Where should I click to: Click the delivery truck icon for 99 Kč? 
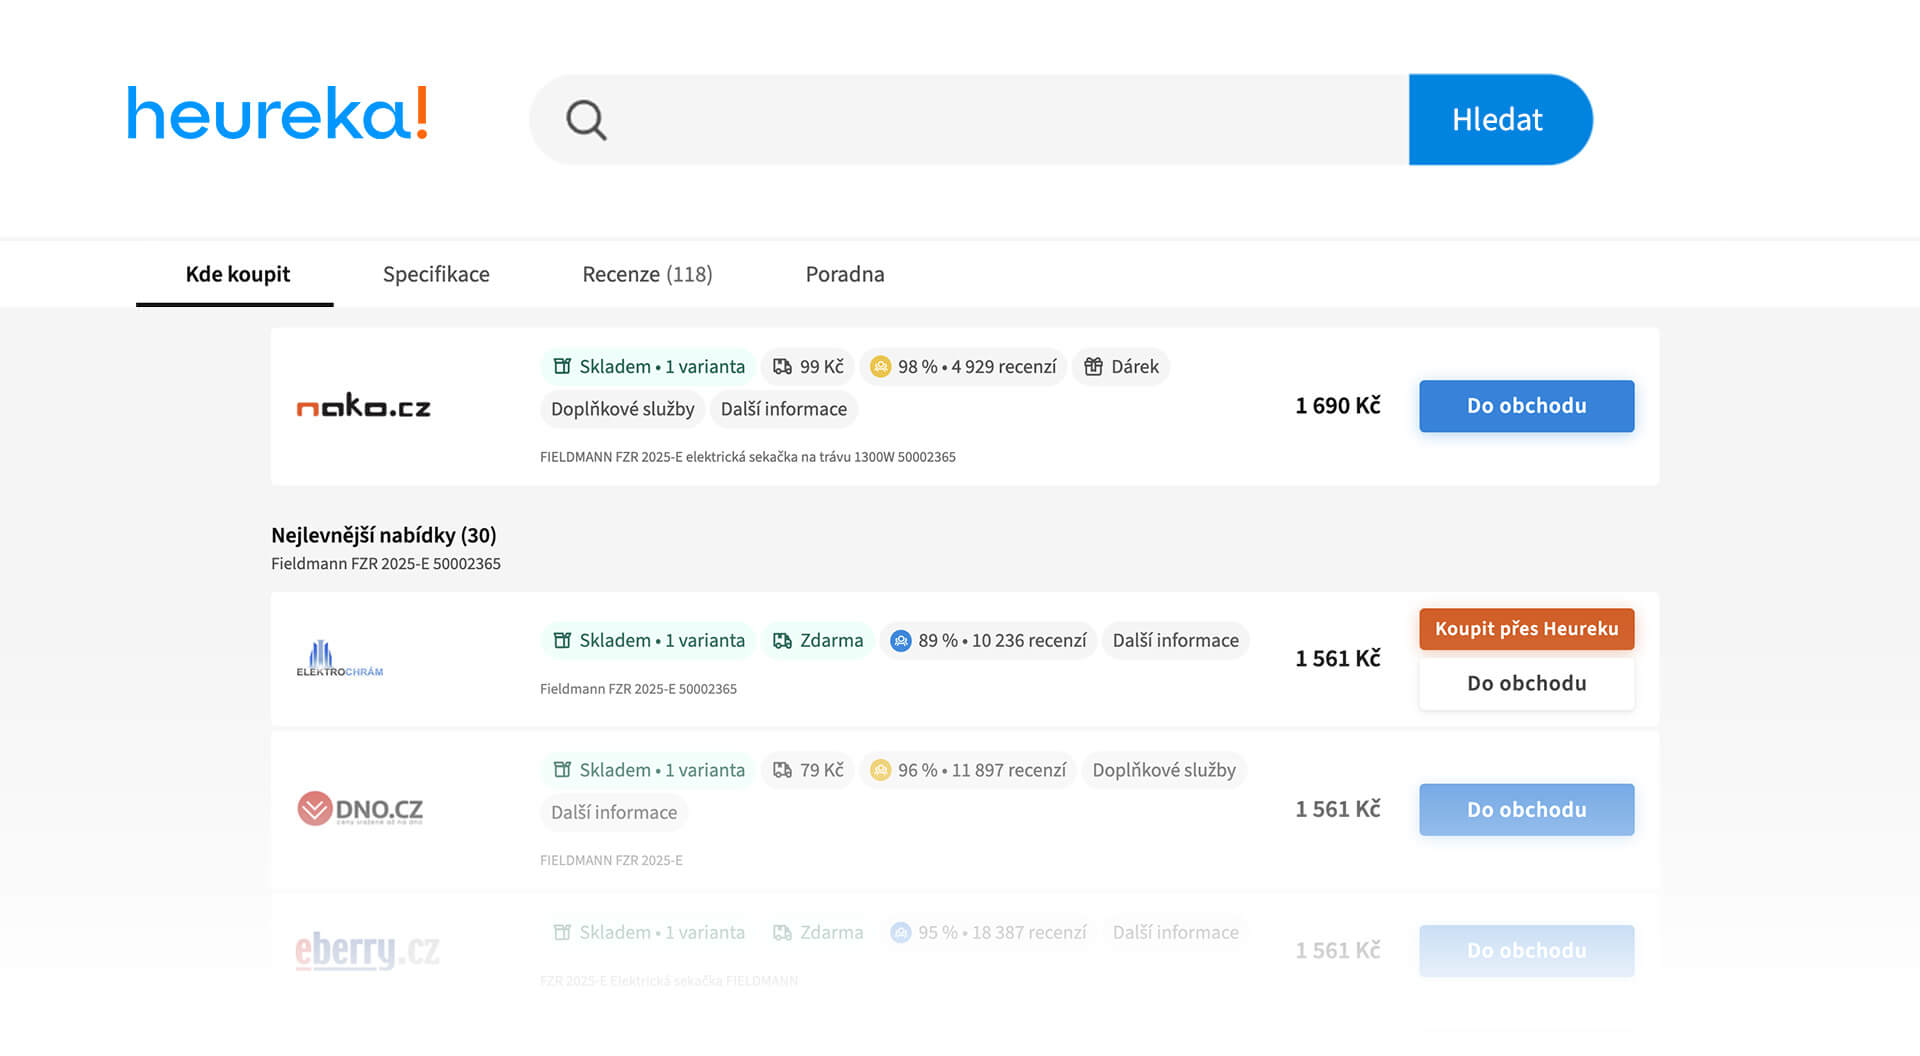(x=782, y=367)
